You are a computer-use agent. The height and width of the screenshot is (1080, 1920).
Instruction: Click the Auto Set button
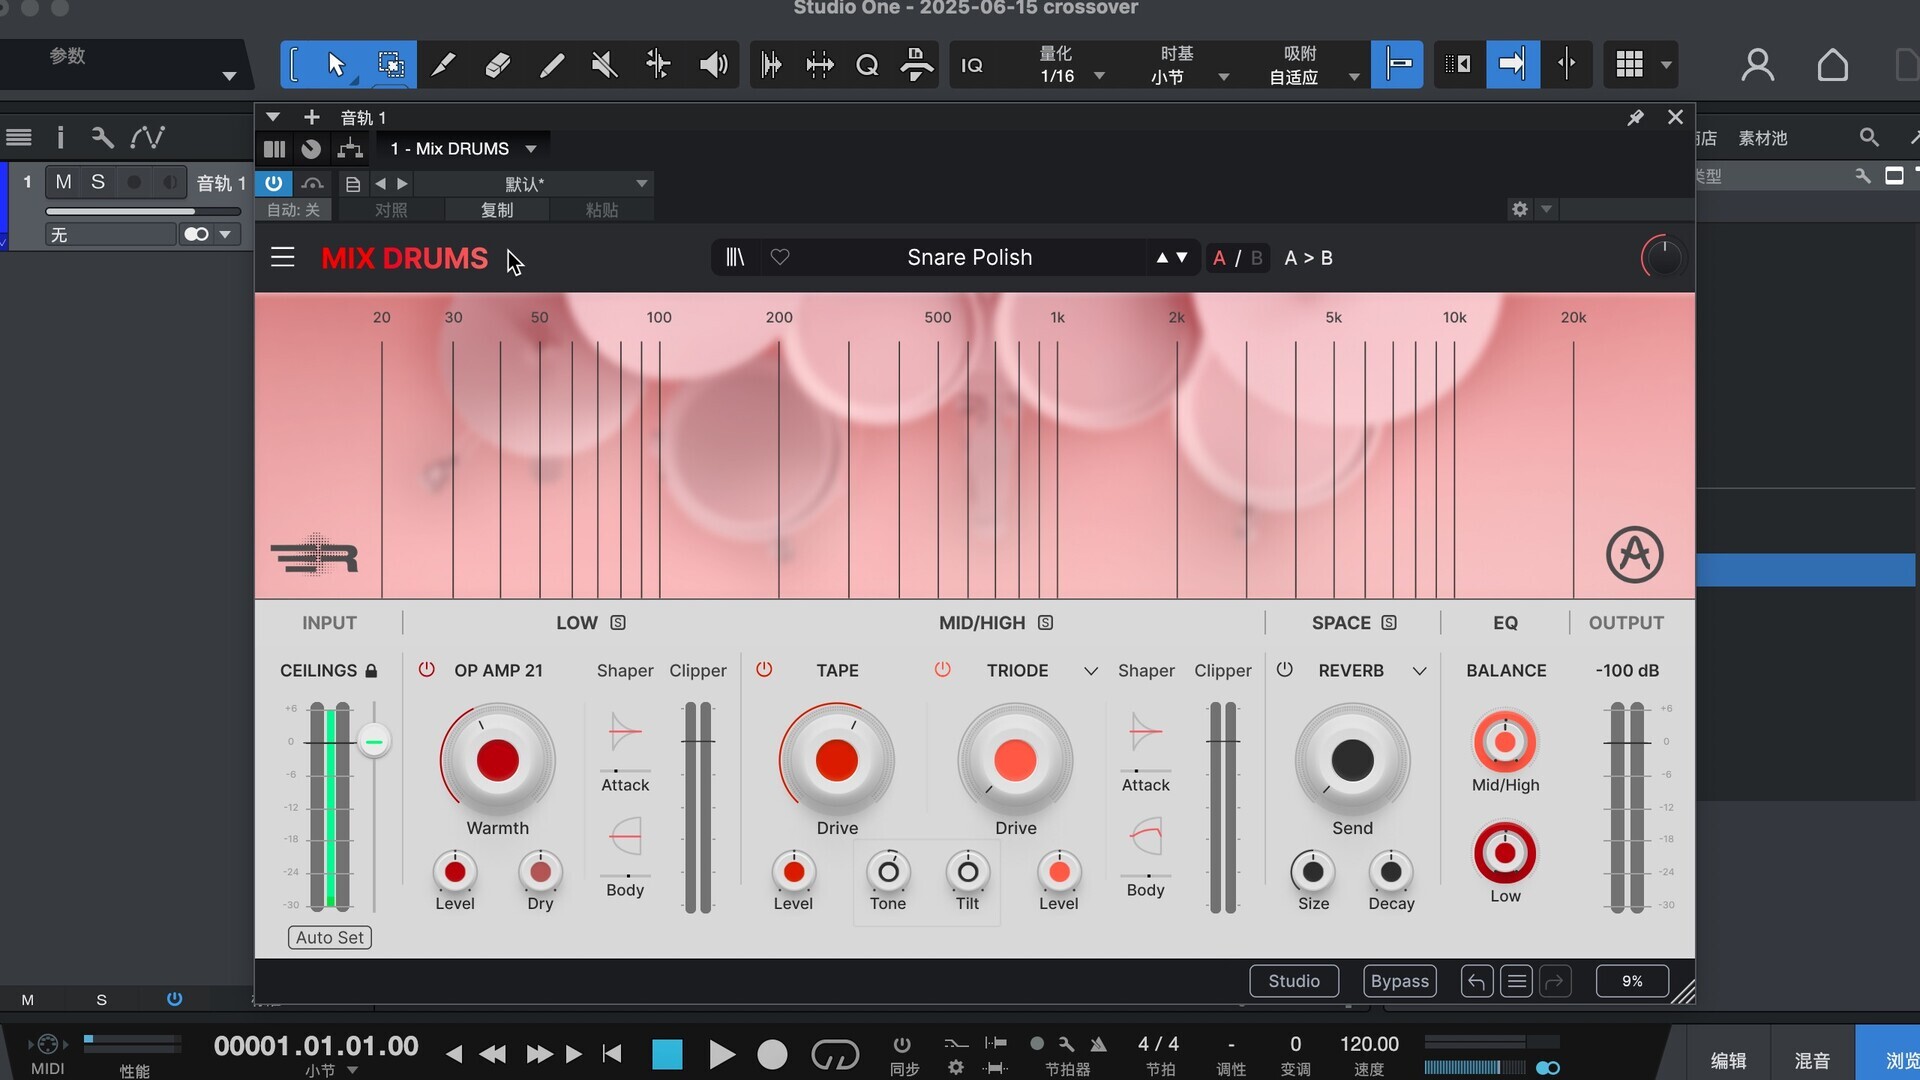pyautogui.click(x=330, y=937)
